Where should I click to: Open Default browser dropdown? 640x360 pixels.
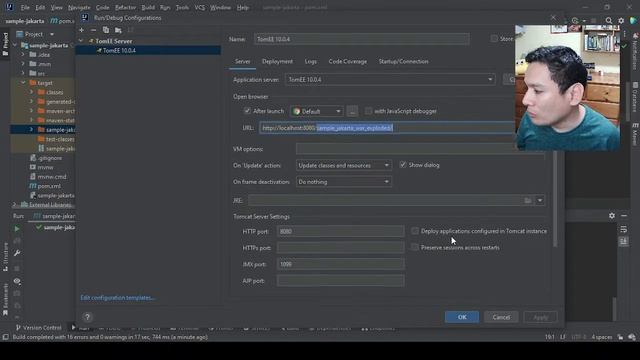317,111
